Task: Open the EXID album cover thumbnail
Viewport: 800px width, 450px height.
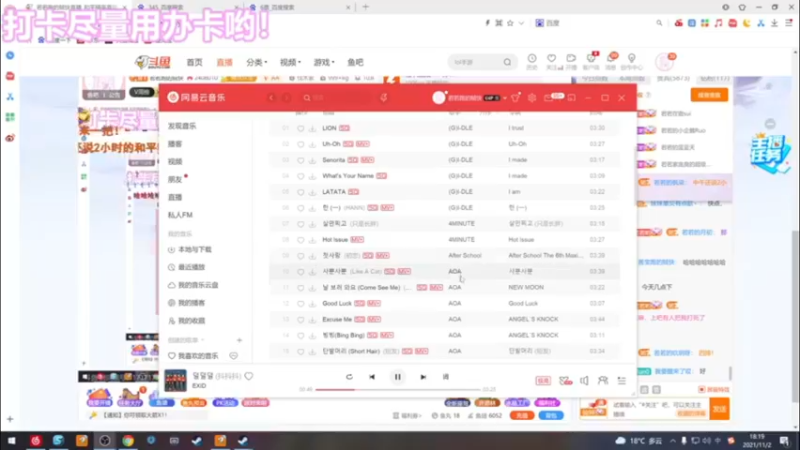Action: click(x=176, y=381)
